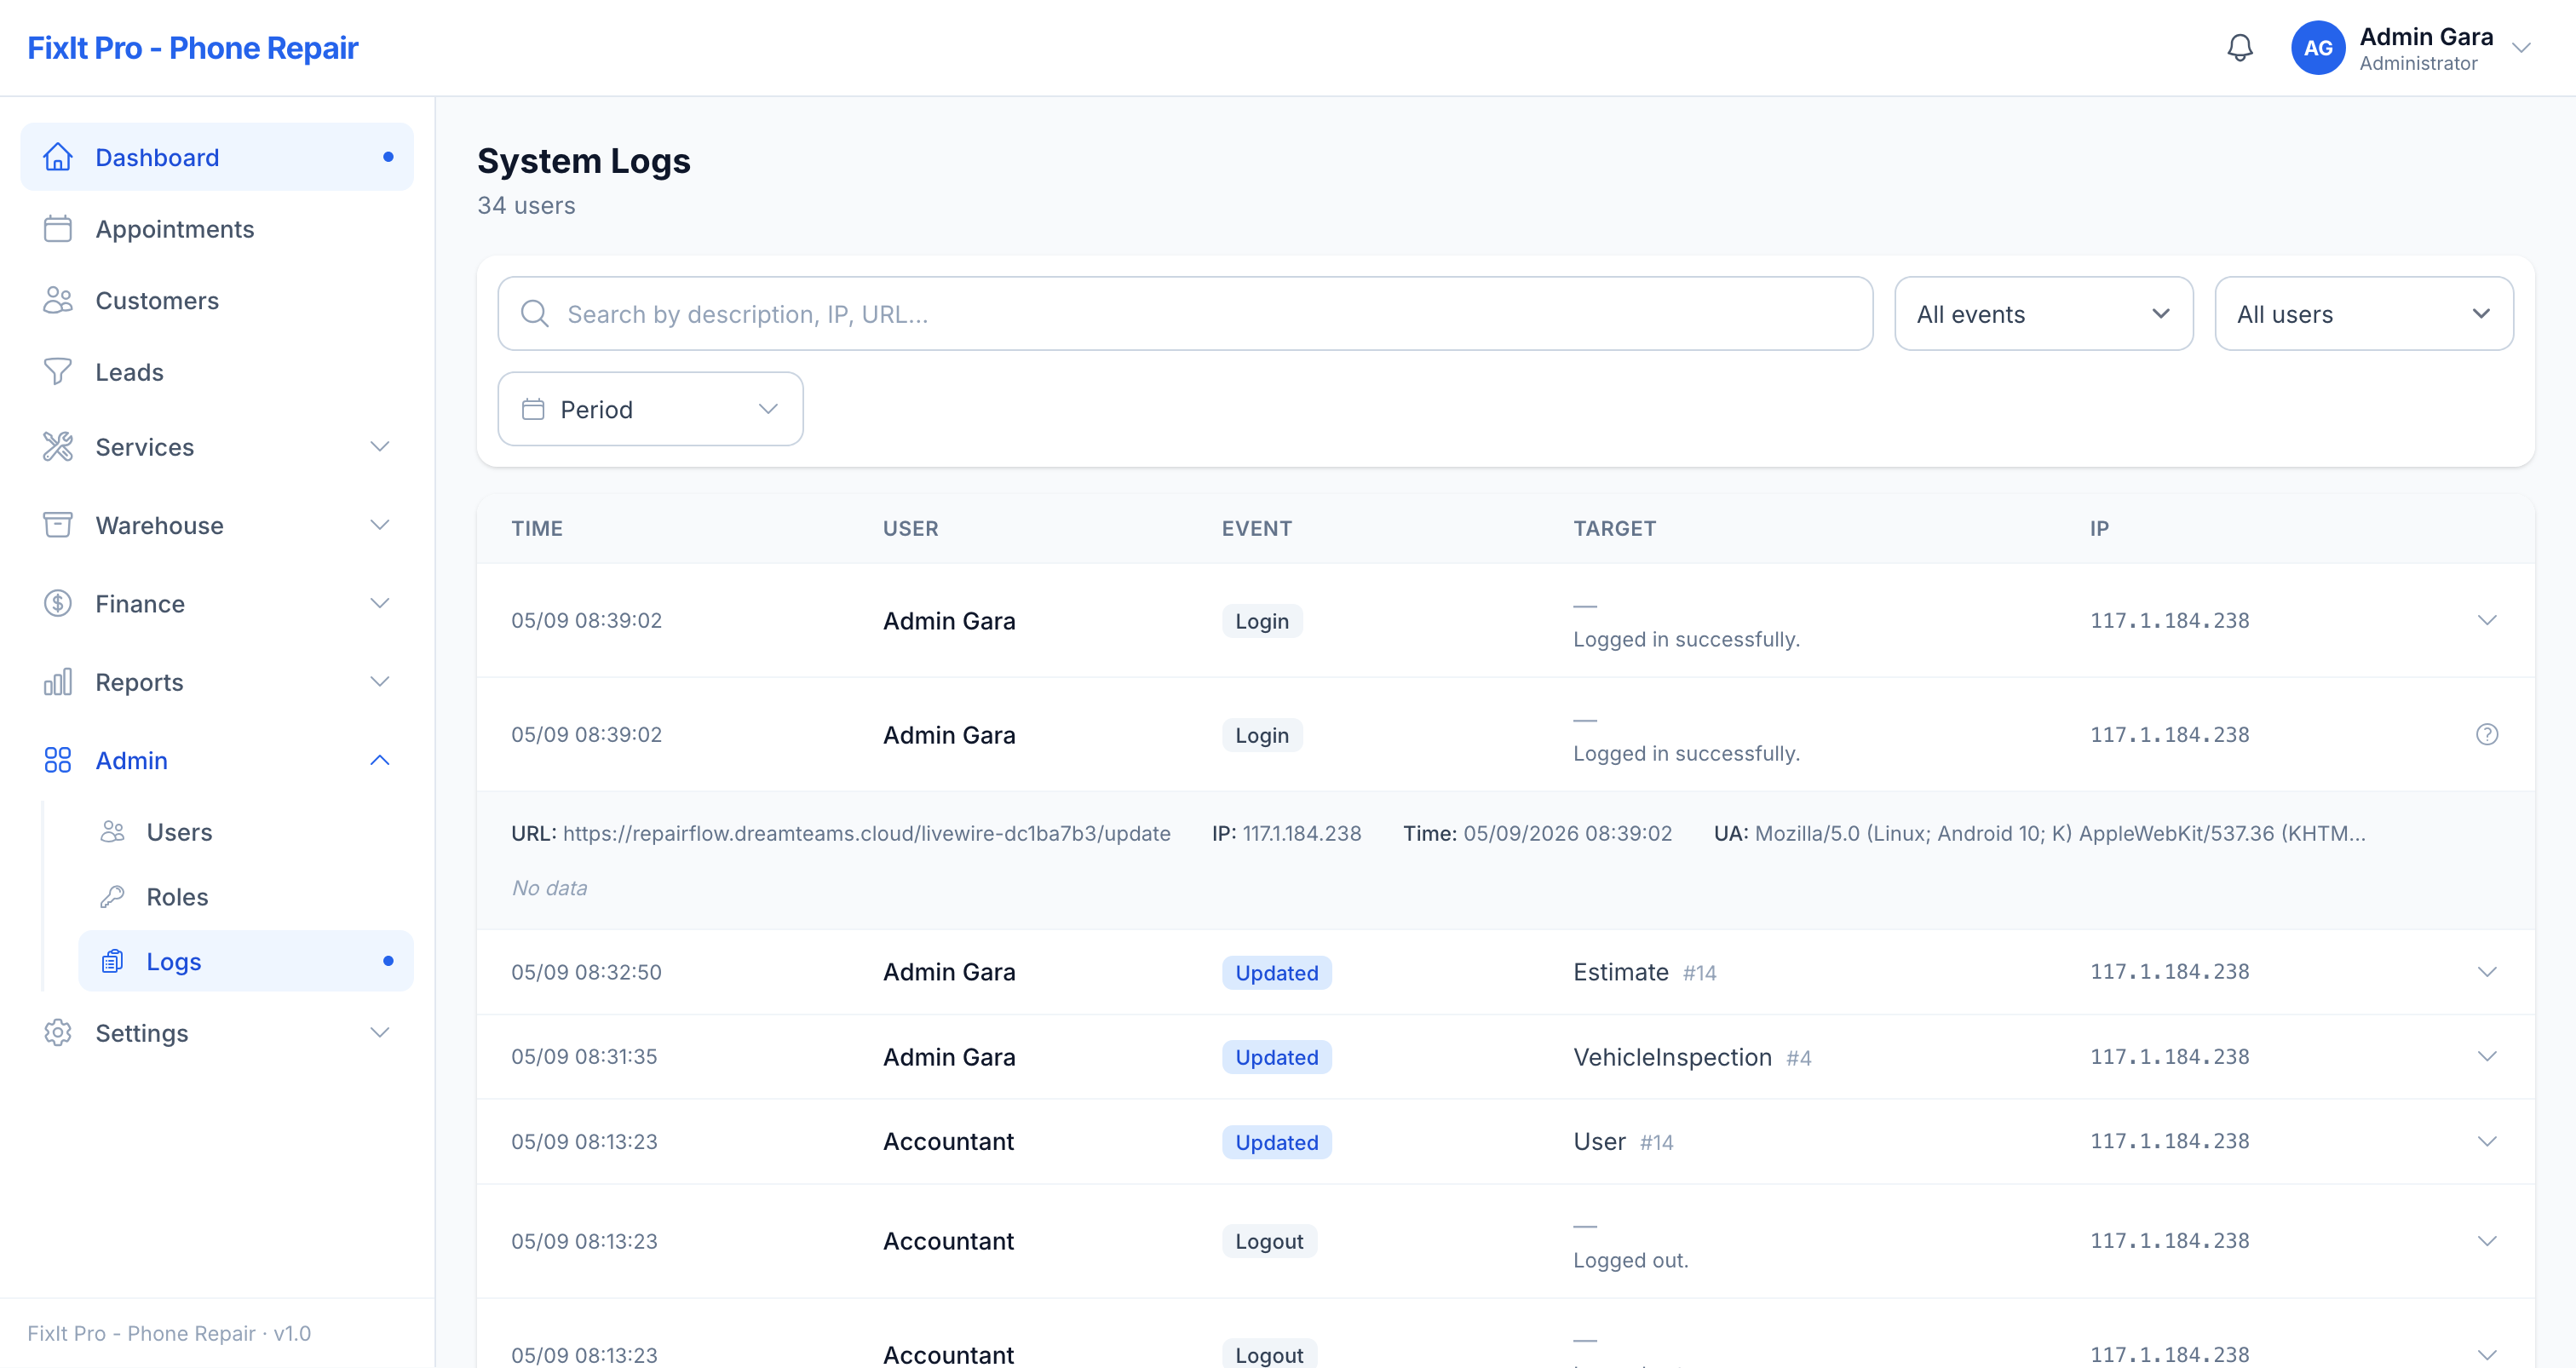Click the calendar icon in Period
Screen dimensions: 2576x1368
point(533,409)
